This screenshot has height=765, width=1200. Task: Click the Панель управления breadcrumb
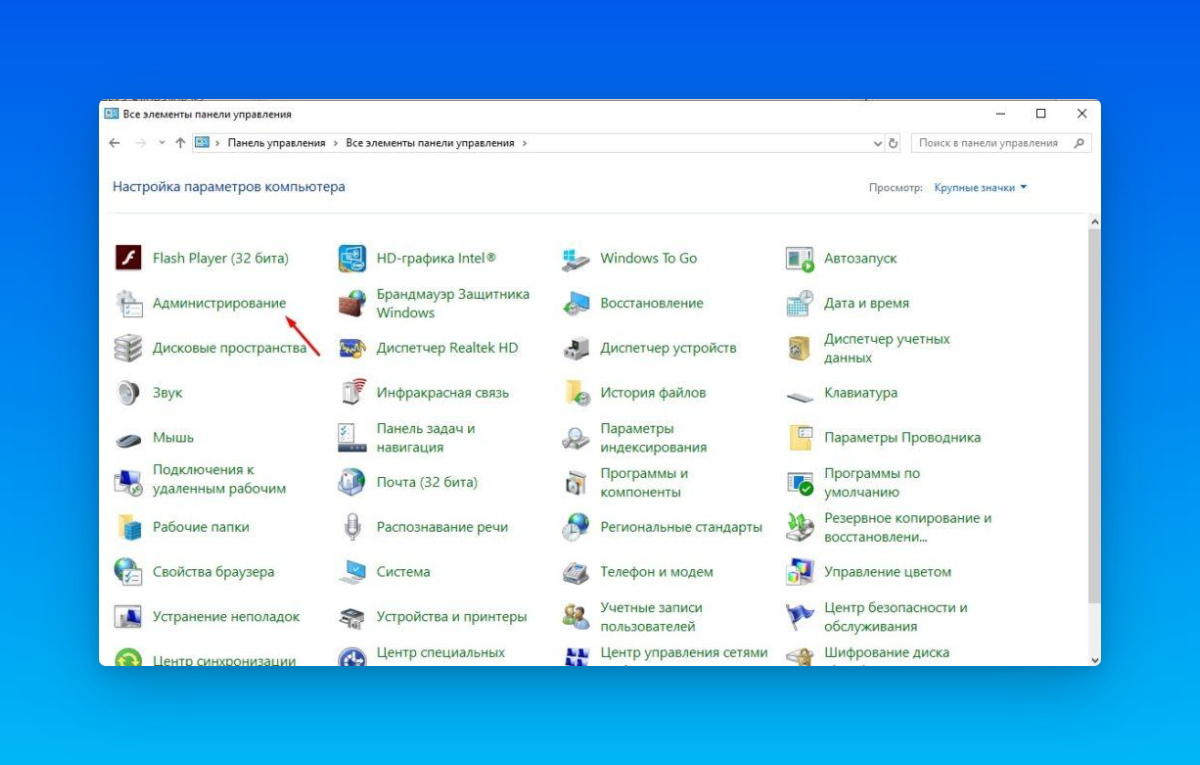coord(277,143)
